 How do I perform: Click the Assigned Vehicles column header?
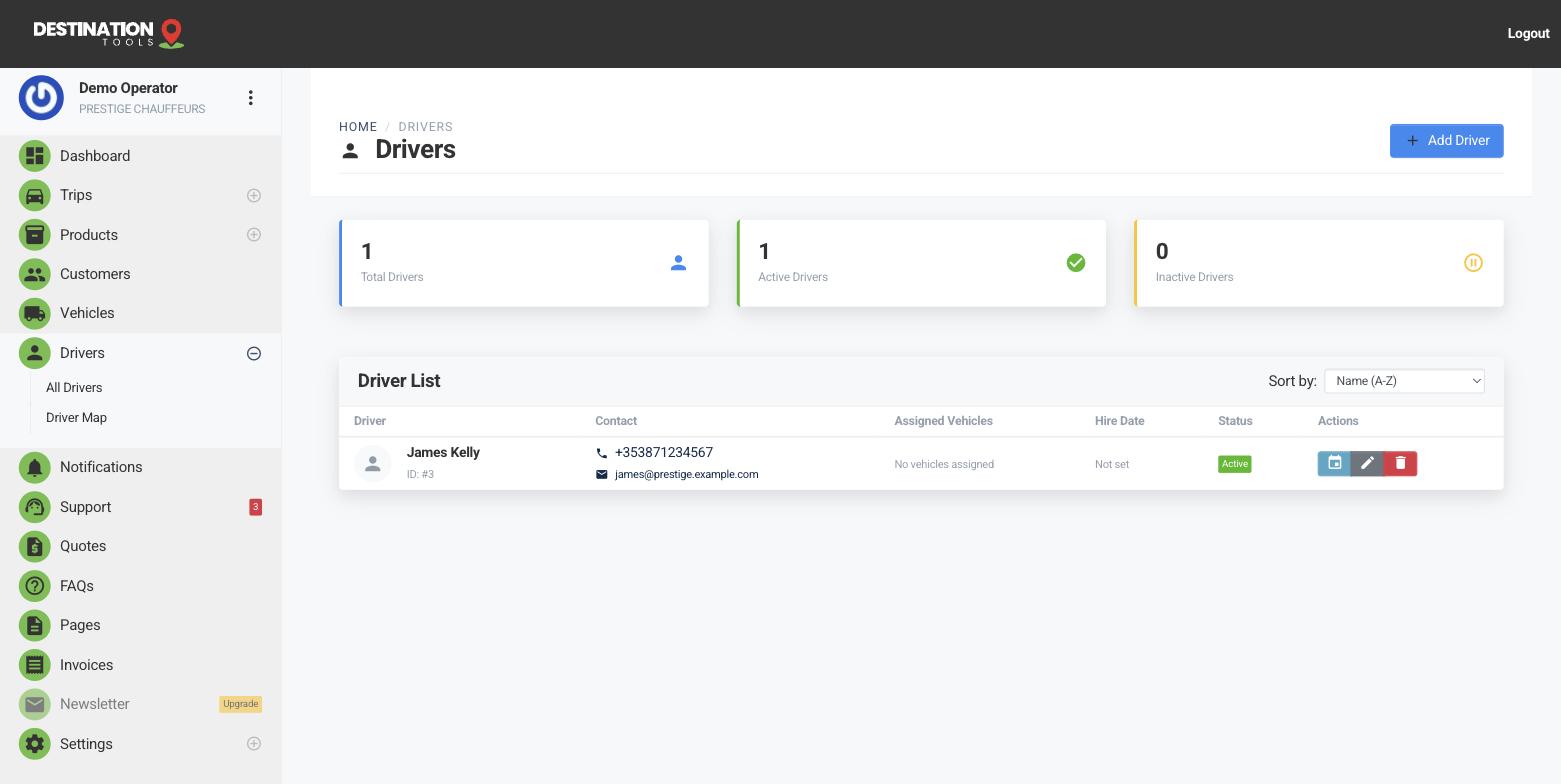(943, 421)
